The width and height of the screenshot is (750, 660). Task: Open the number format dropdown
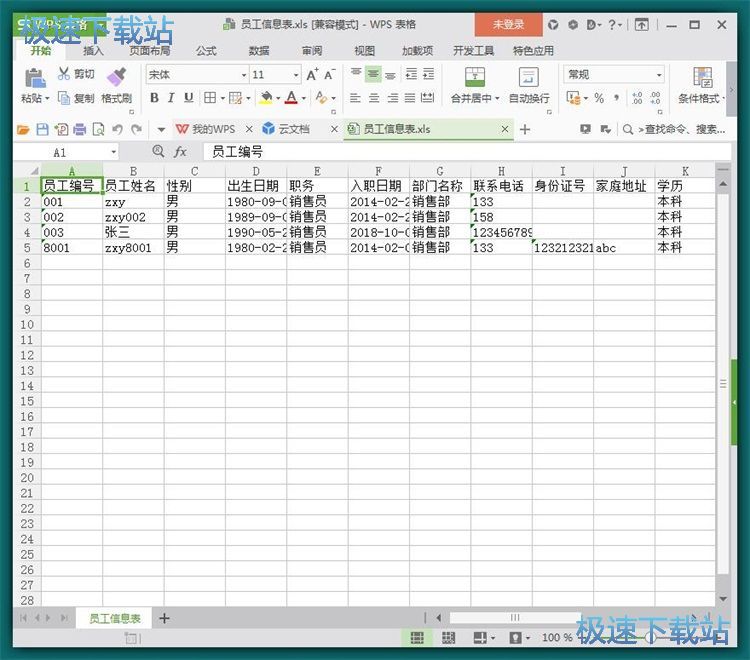pos(659,75)
